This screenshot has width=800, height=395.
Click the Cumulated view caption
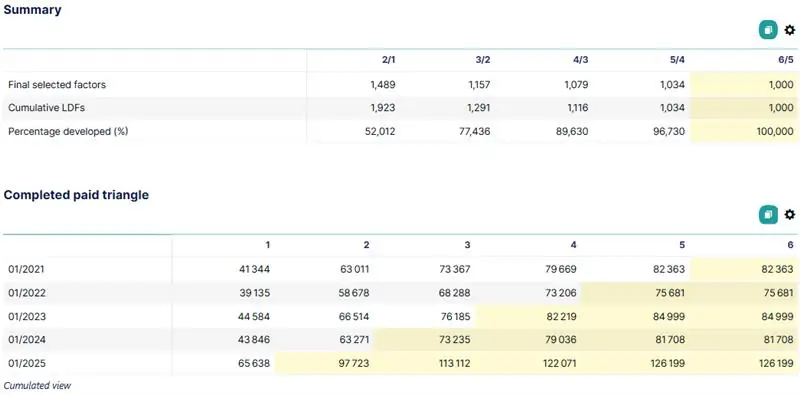point(37,385)
